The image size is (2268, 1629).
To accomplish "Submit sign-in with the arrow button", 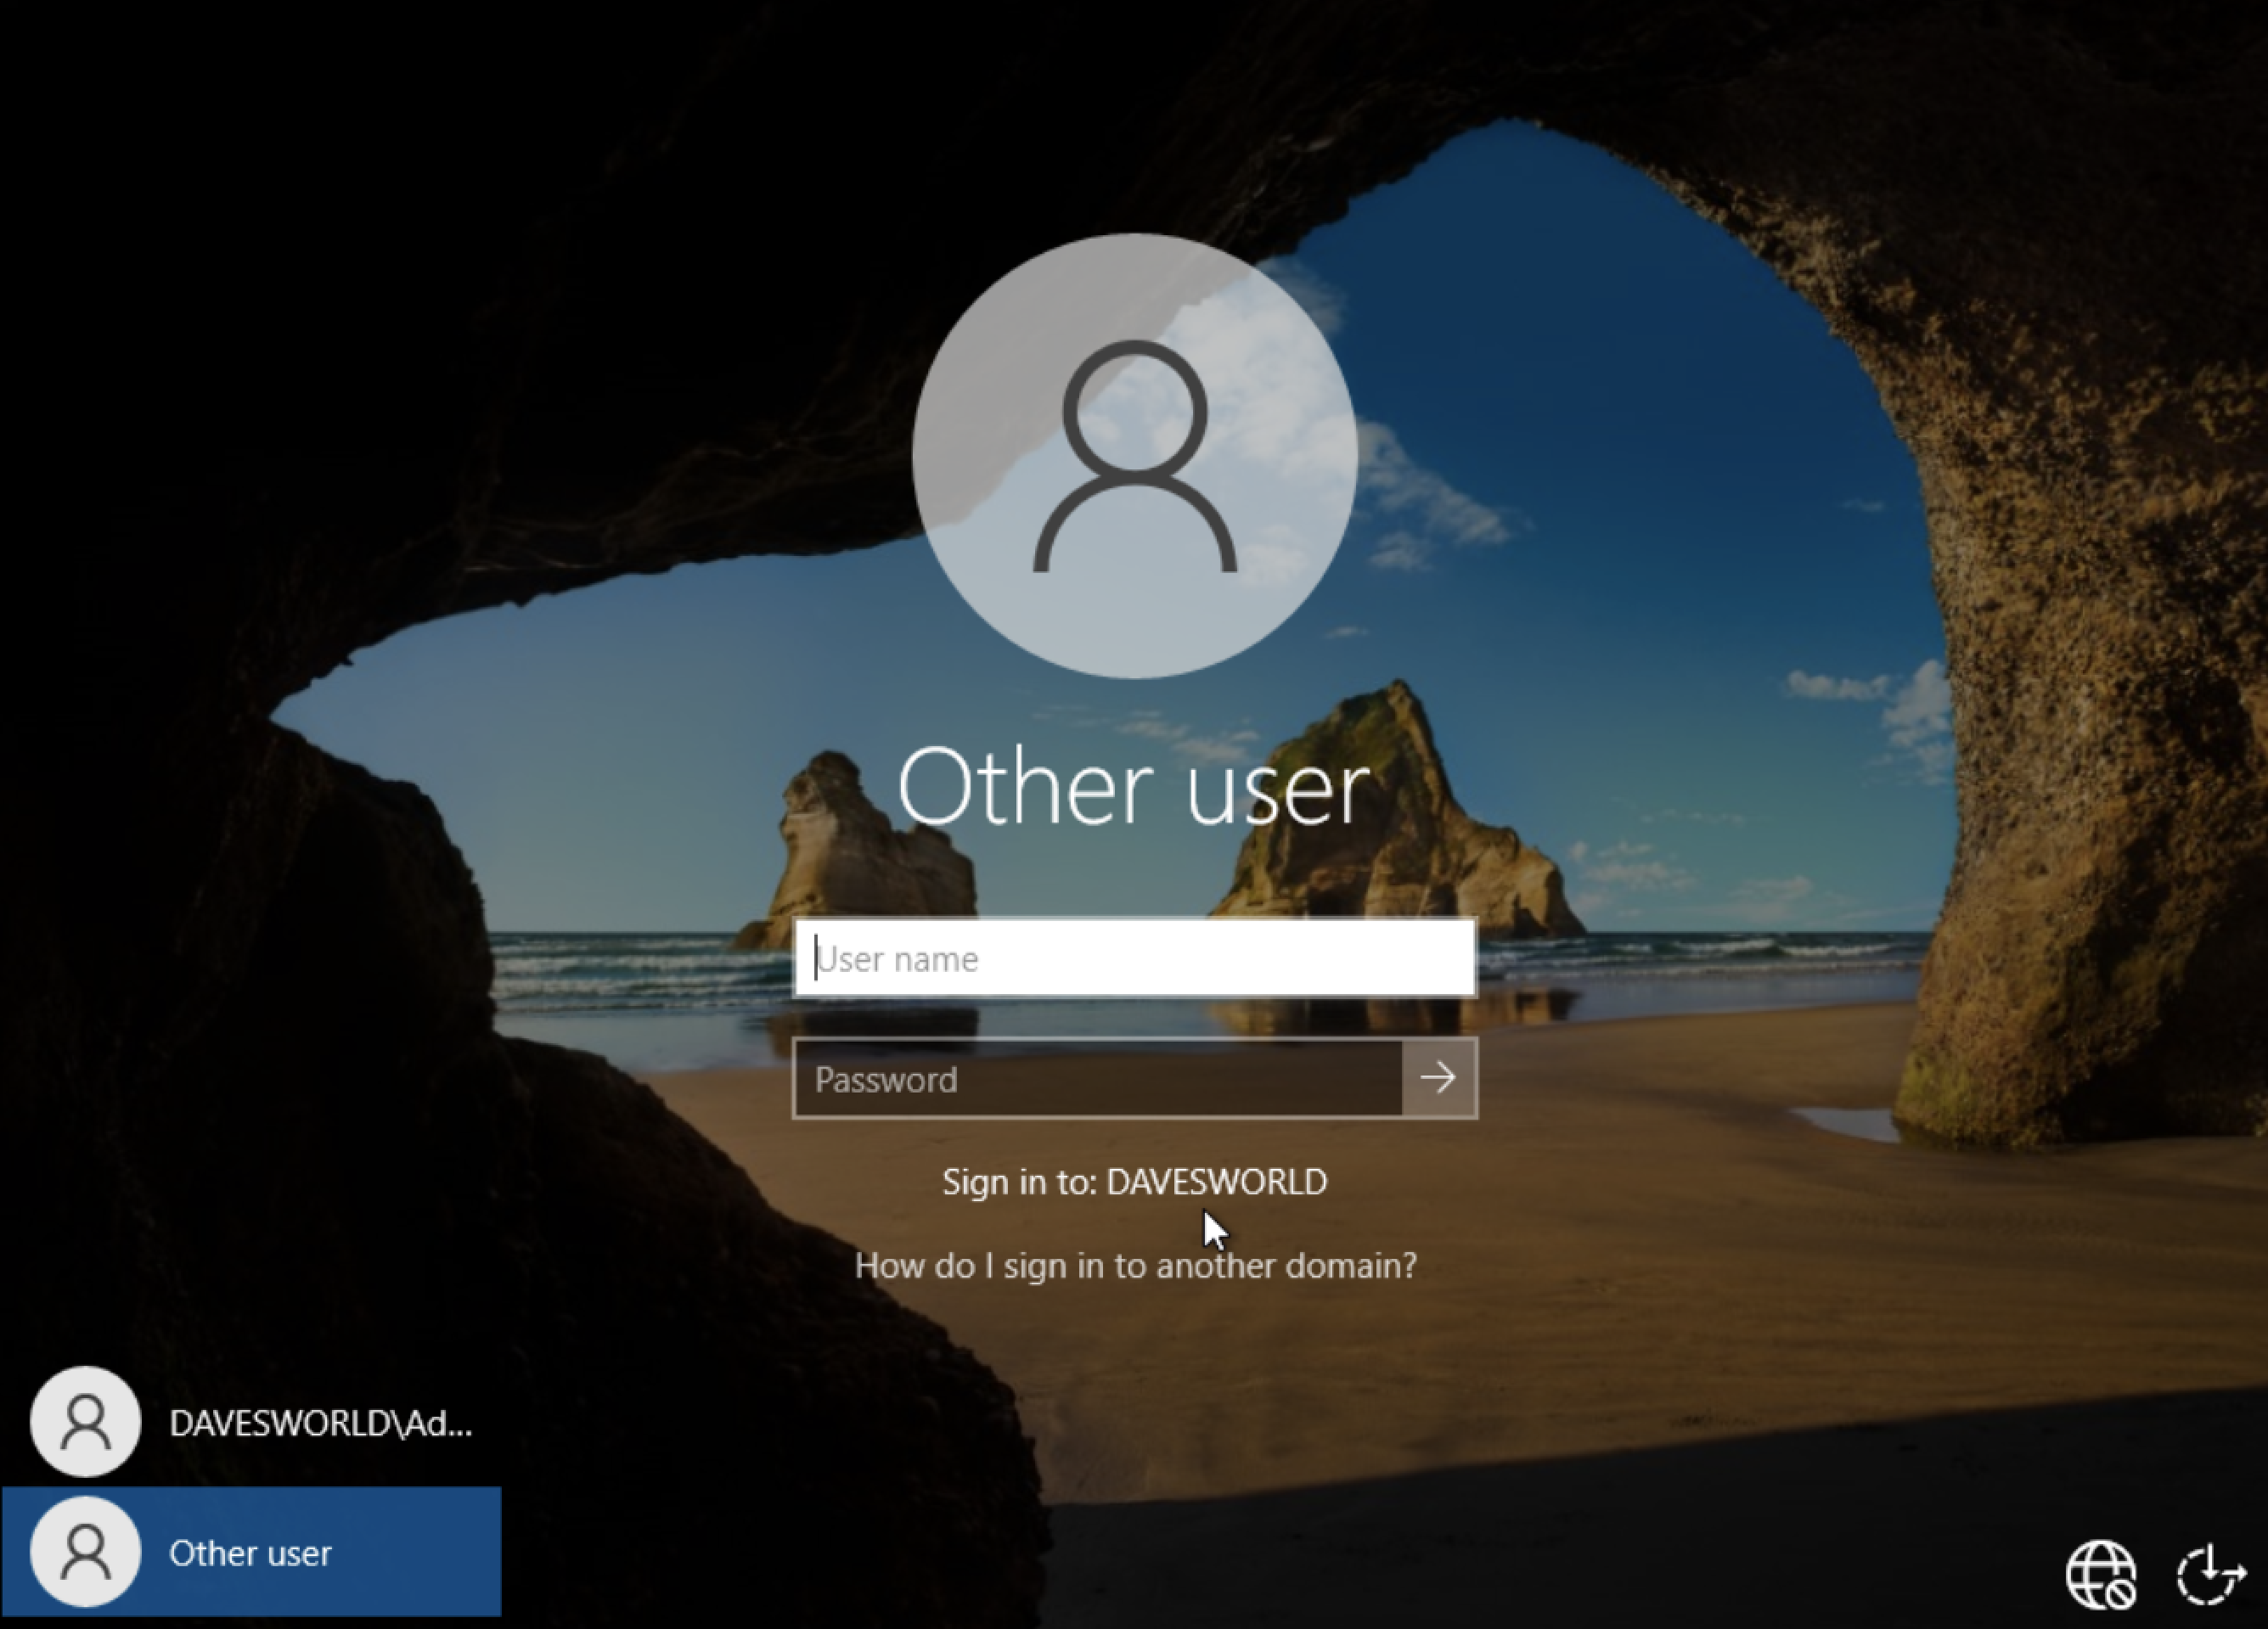I will 1439,1078.
